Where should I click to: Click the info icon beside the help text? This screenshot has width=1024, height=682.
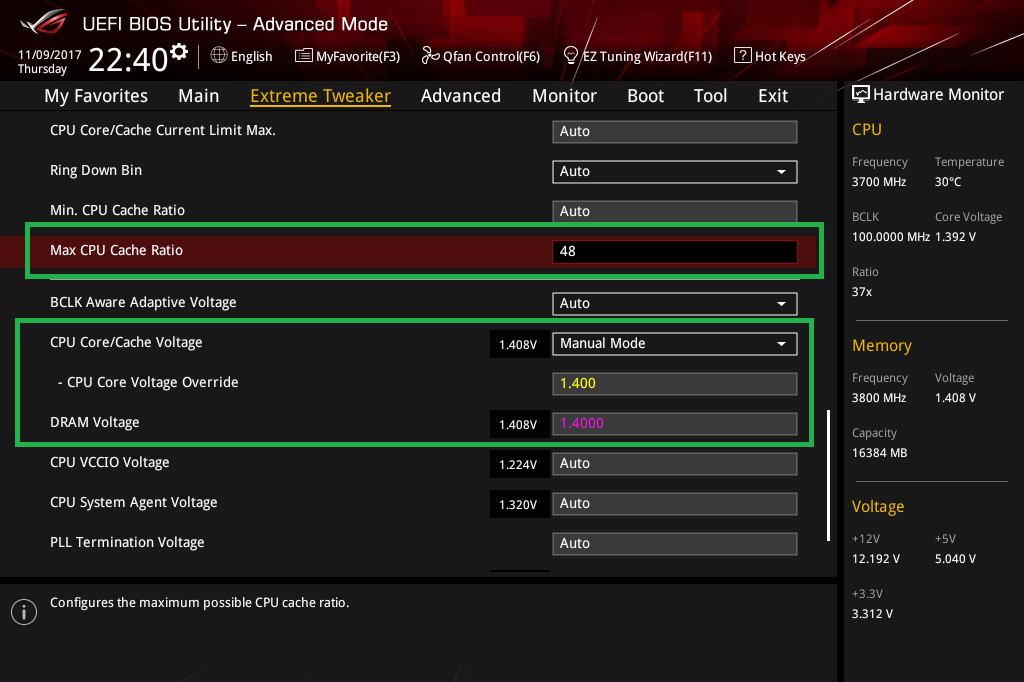[24, 612]
